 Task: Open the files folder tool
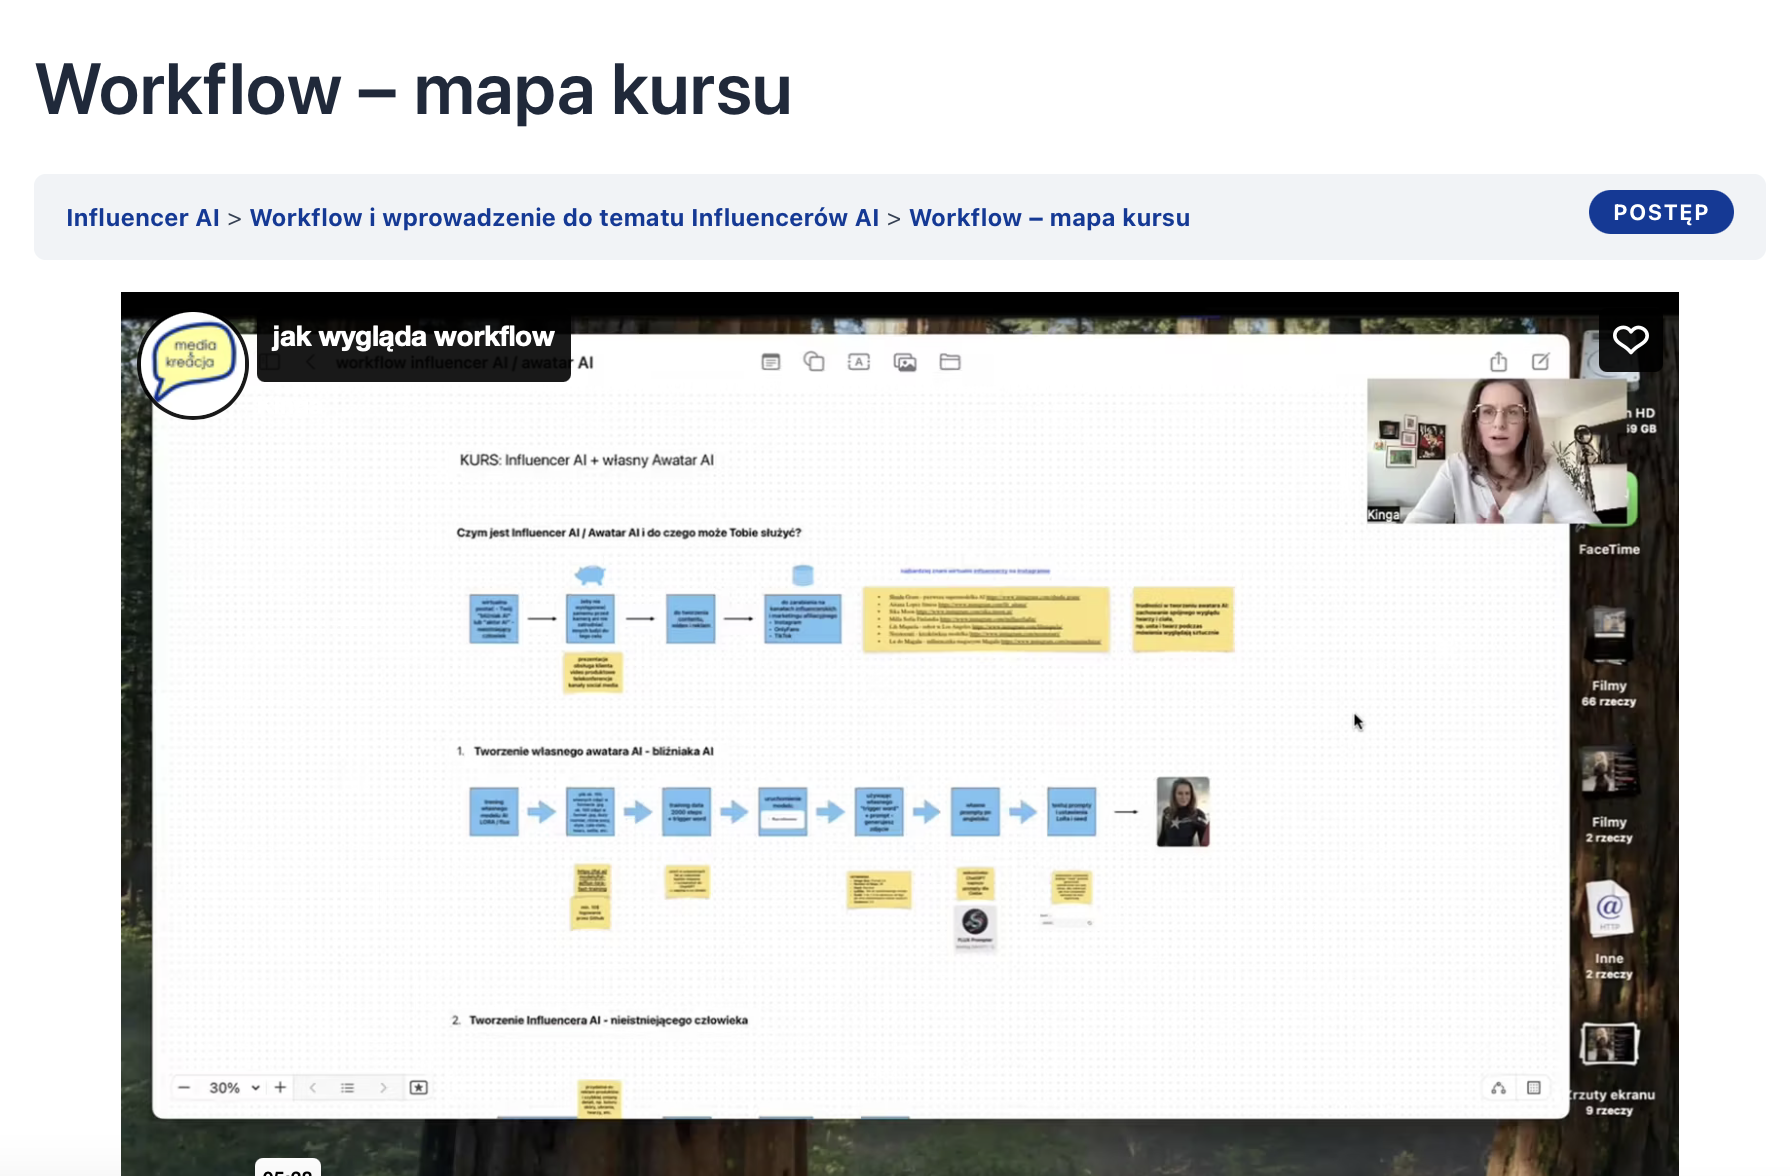950,362
